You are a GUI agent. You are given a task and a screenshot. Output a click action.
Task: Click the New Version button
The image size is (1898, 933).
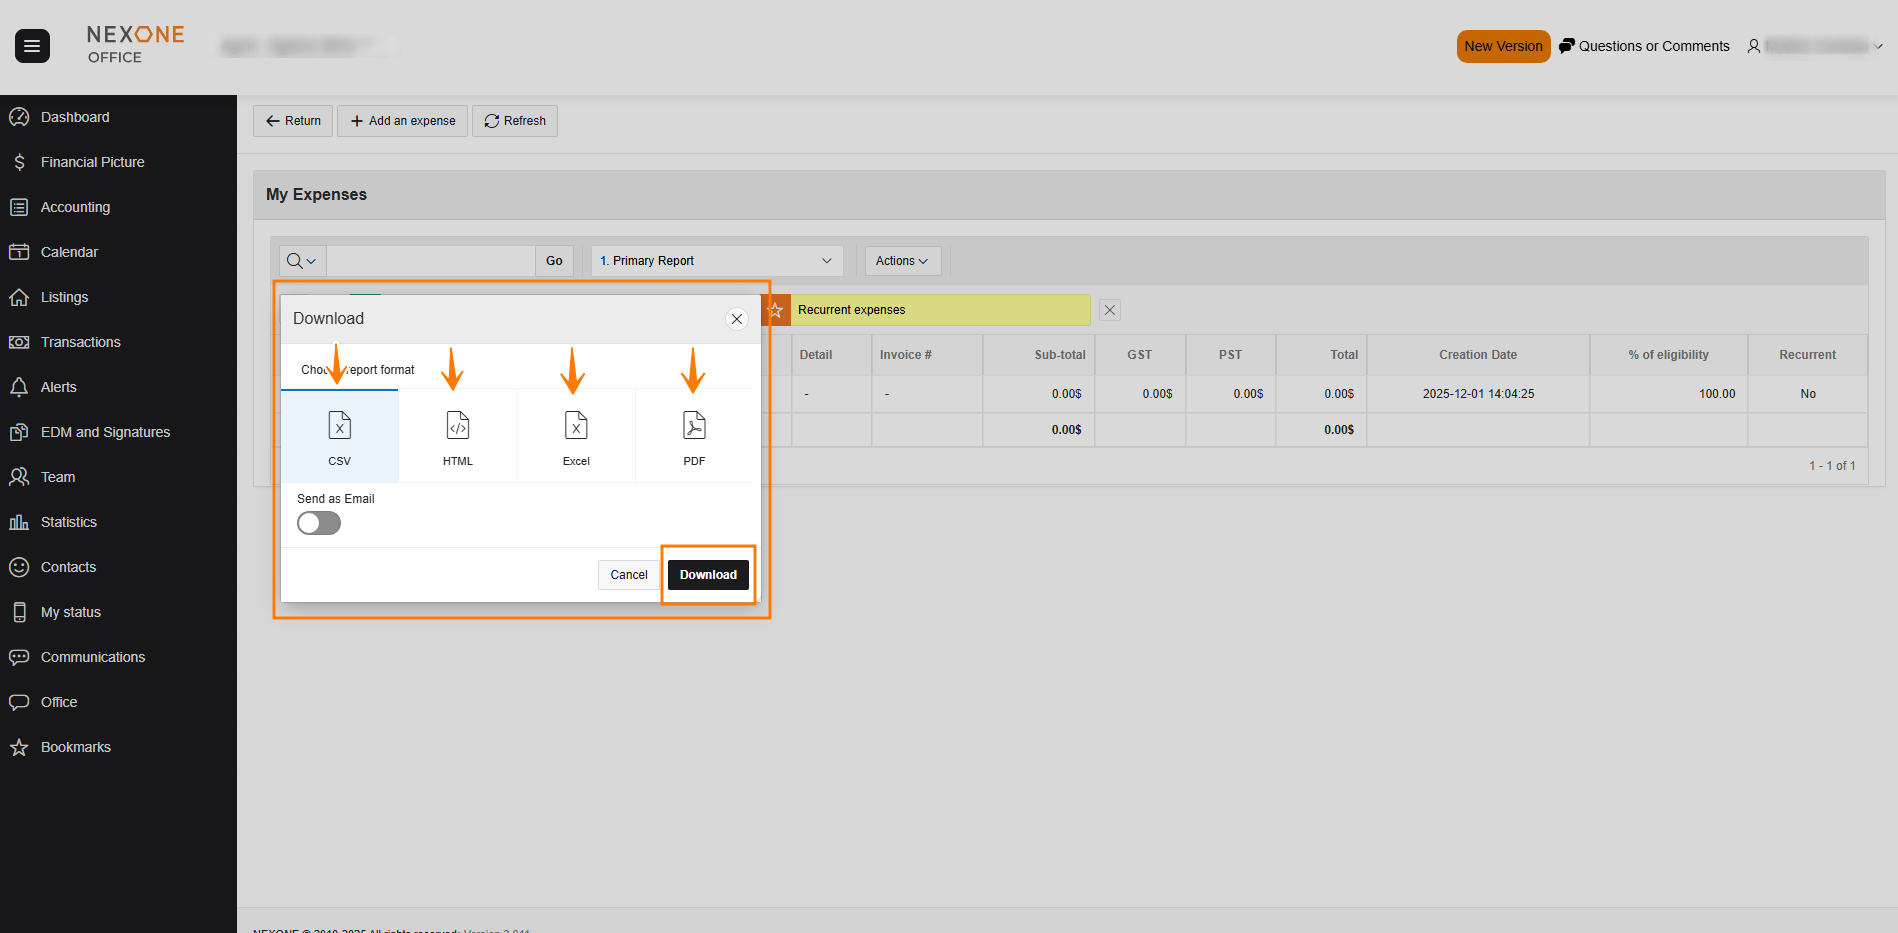click(1503, 46)
